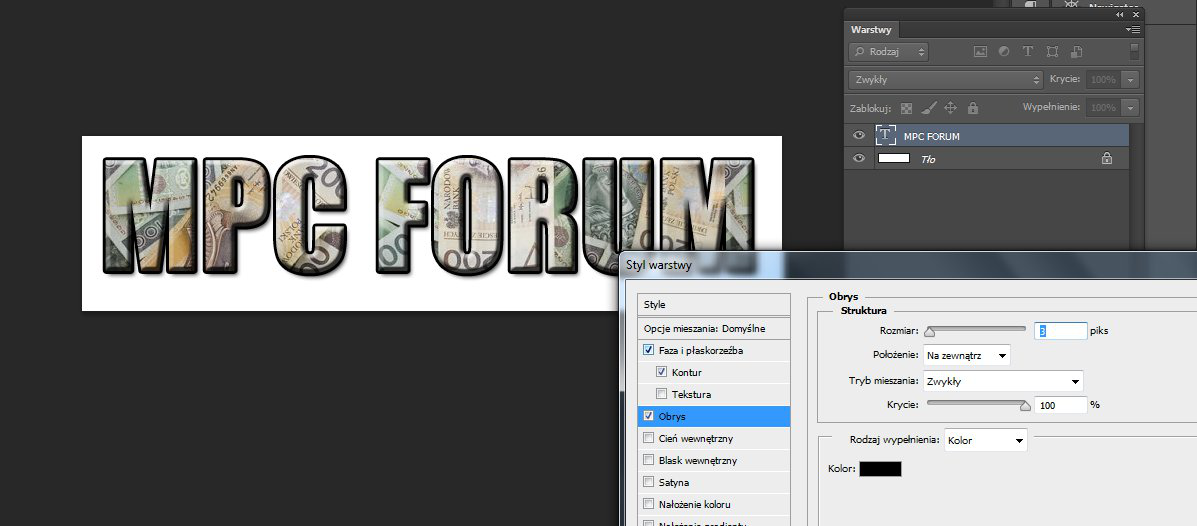Image resolution: width=1197 pixels, height=526 pixels.
Task: Filter layers by pixel layers icon
Action: point(981,52)
